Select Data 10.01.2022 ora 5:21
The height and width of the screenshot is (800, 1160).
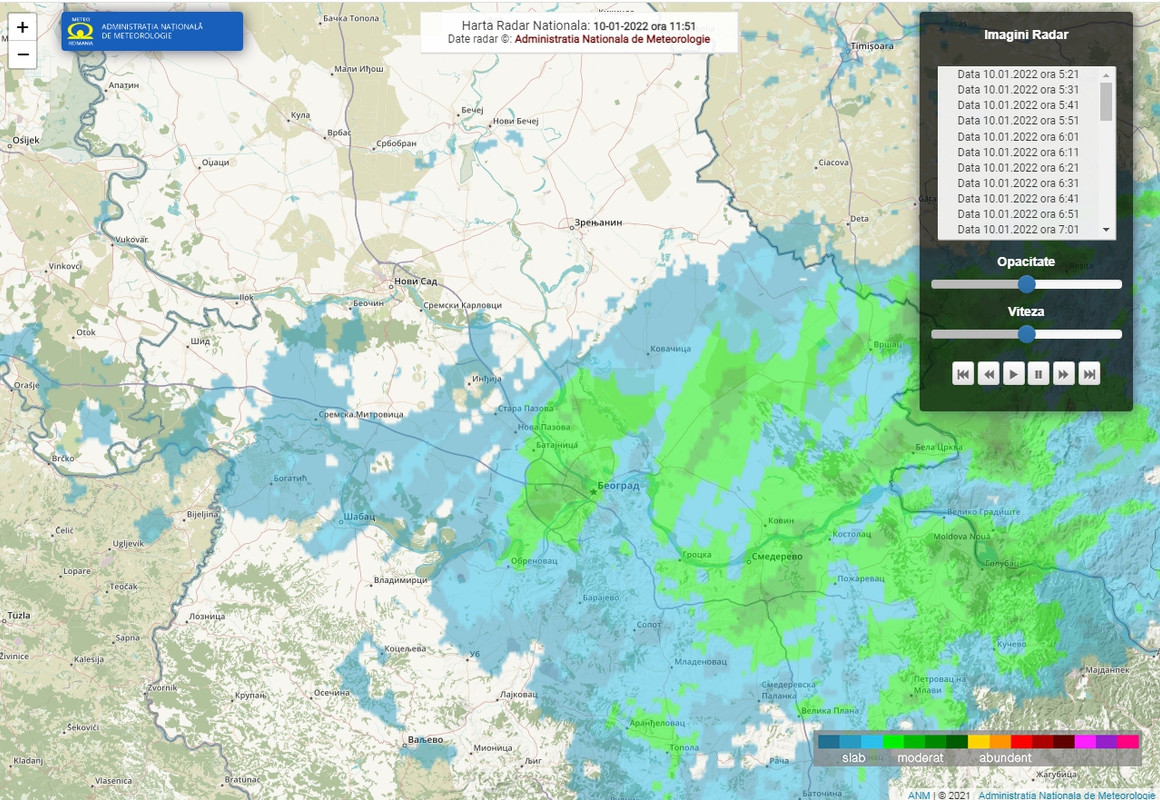(x=1018, y=74)
